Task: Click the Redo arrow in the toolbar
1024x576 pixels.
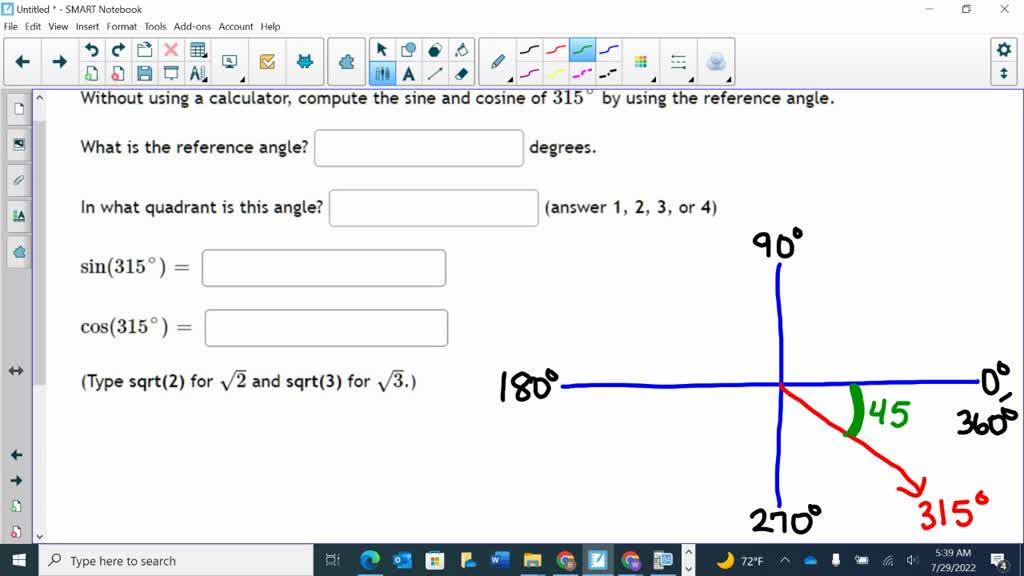Action: [x=119, y=50]
